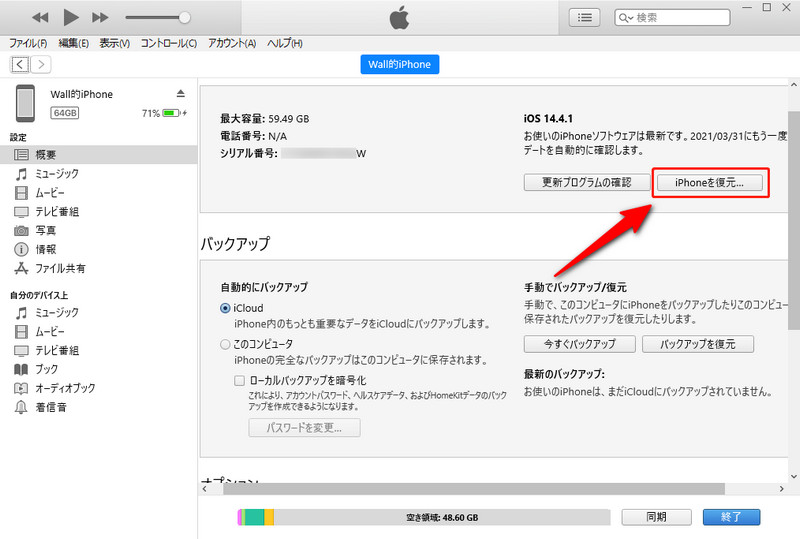
Task: Click the horizontal scrollbar thumb
Action: click(x=474, y=489)
